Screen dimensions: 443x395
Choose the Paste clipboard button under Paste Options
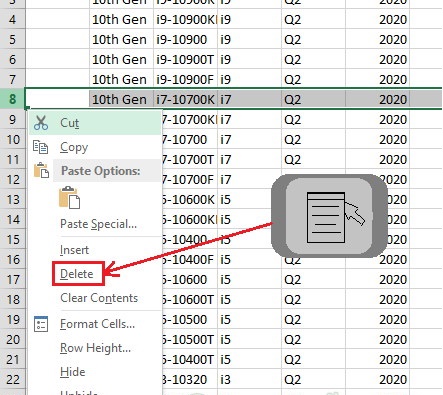pos(69,198)
